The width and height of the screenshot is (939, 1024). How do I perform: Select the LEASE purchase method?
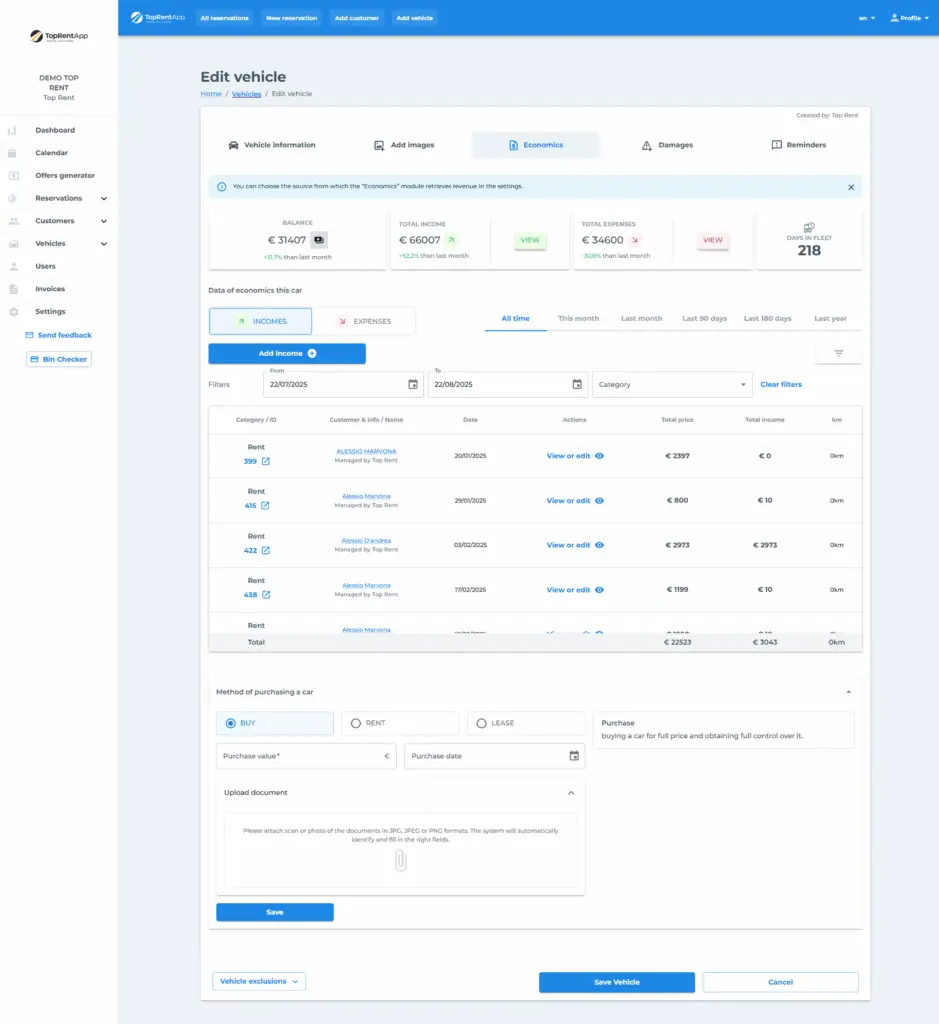(482, 723)
